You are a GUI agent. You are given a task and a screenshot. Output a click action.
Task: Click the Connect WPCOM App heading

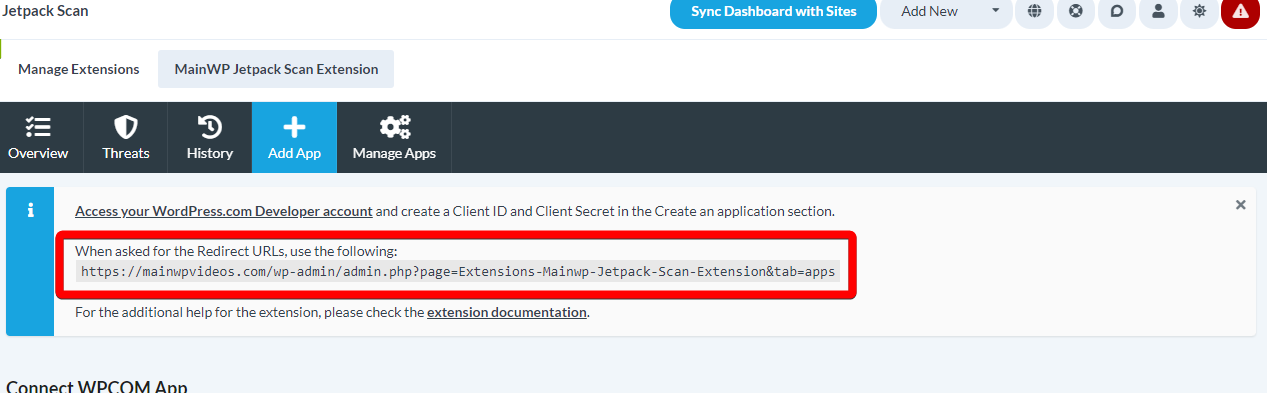(97, 386)
